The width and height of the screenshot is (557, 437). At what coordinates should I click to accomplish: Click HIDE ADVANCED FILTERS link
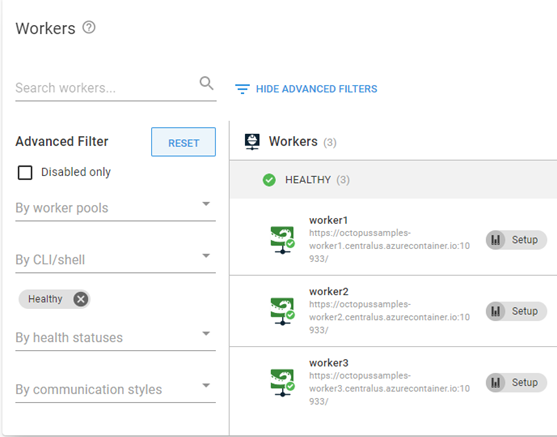point(317,89)
